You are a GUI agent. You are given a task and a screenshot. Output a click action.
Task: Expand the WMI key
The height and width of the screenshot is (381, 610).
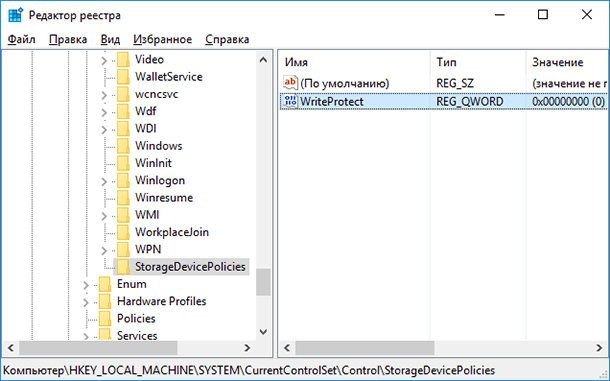(x=104, y=216)
